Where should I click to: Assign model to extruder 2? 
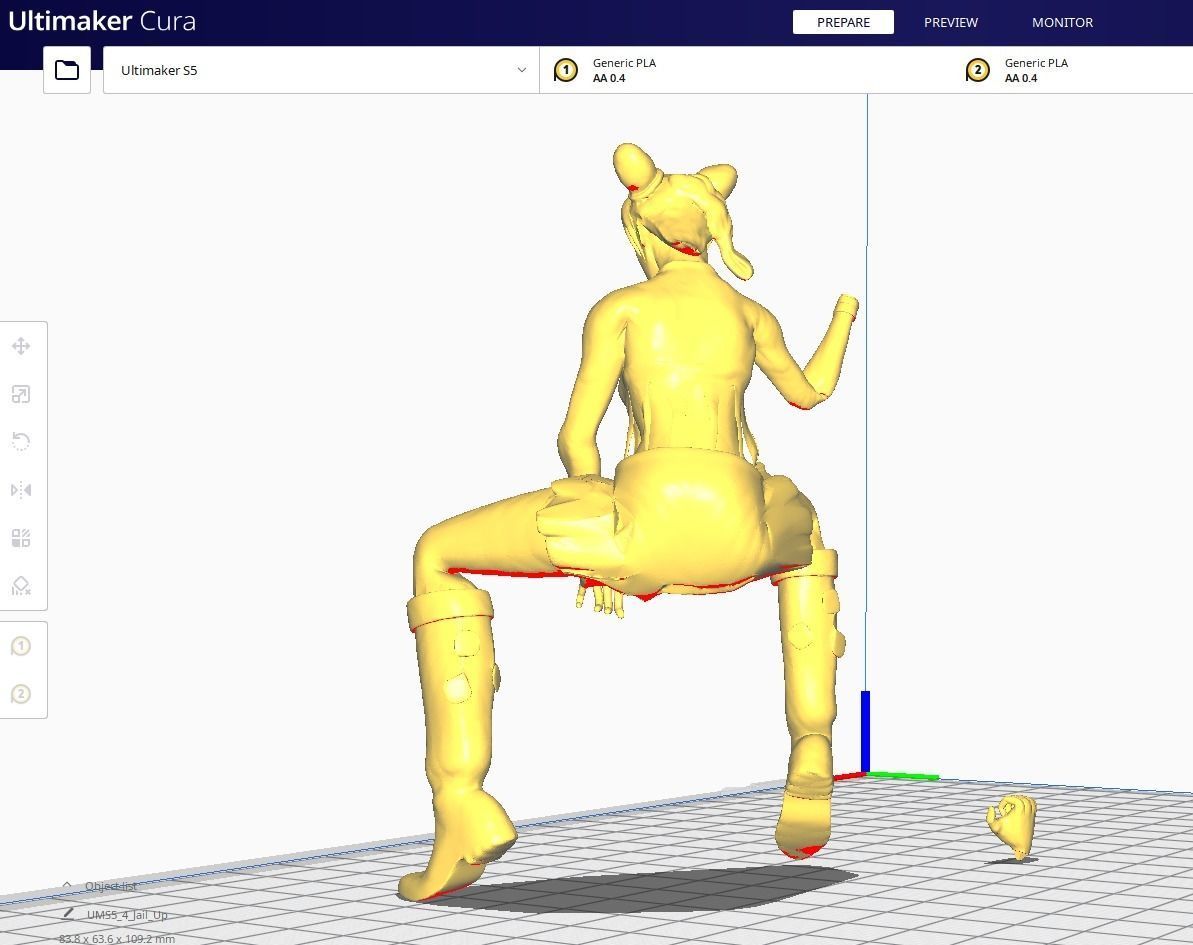tap(21, 694)
